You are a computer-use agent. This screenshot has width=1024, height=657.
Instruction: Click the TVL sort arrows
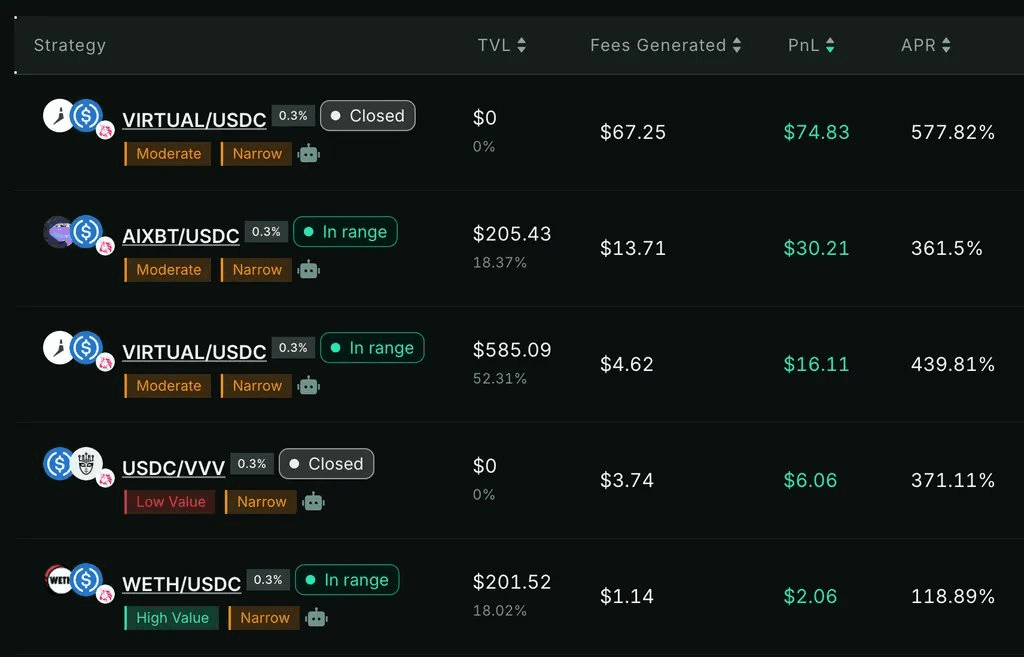pos(522,44)
